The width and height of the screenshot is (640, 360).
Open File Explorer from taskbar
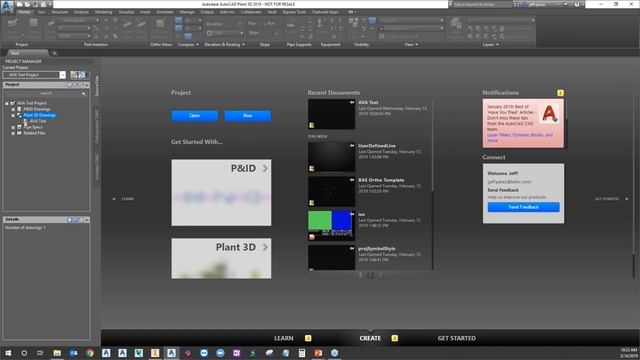(x=57, y=353)
